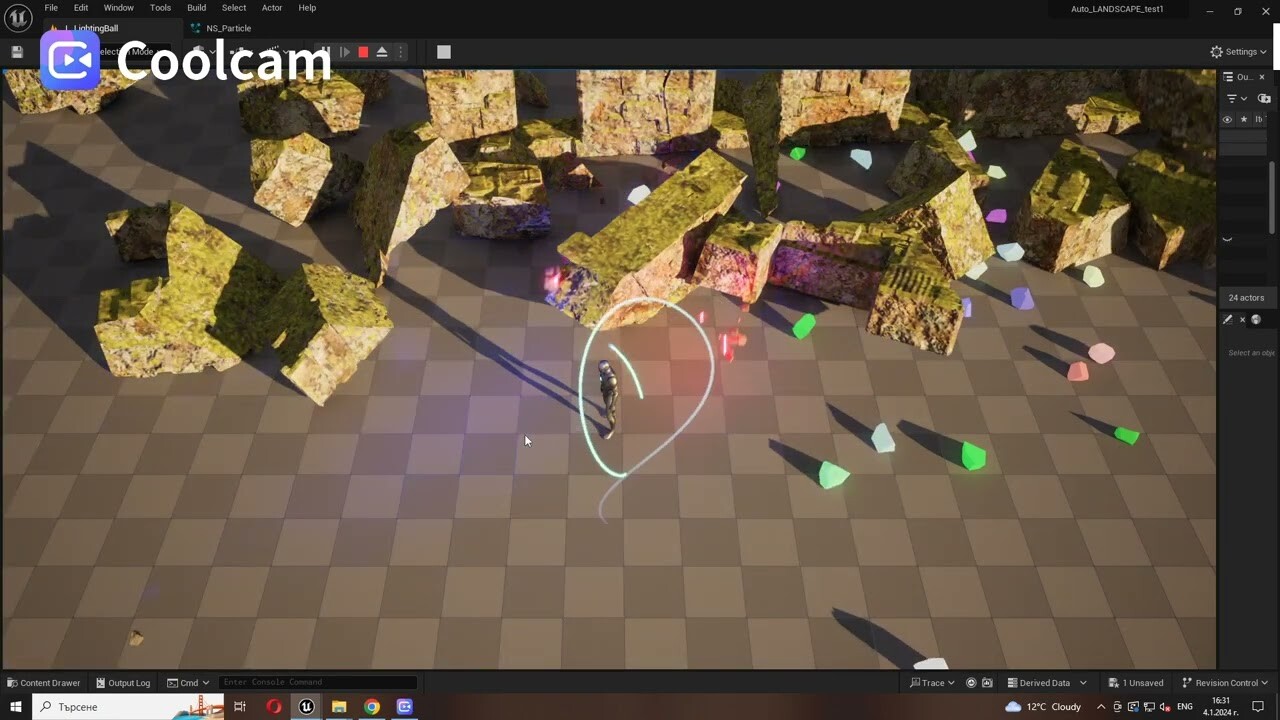Click the camera icon in the Outliner header
This screenshot has height=720, width=1280.
(1263, 98)
